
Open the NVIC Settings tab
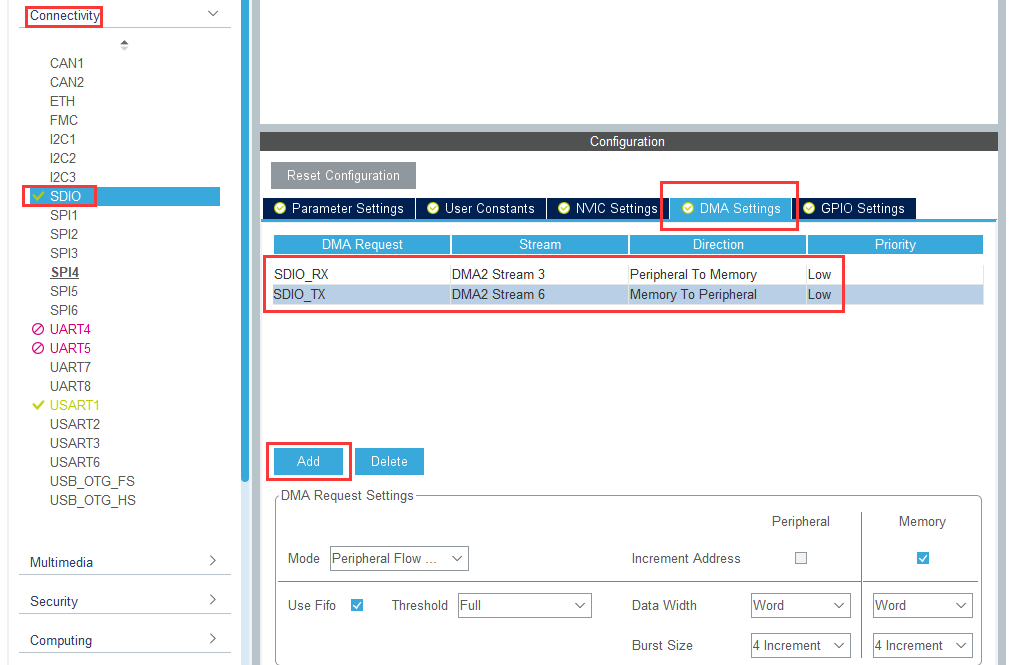point(607,209)
